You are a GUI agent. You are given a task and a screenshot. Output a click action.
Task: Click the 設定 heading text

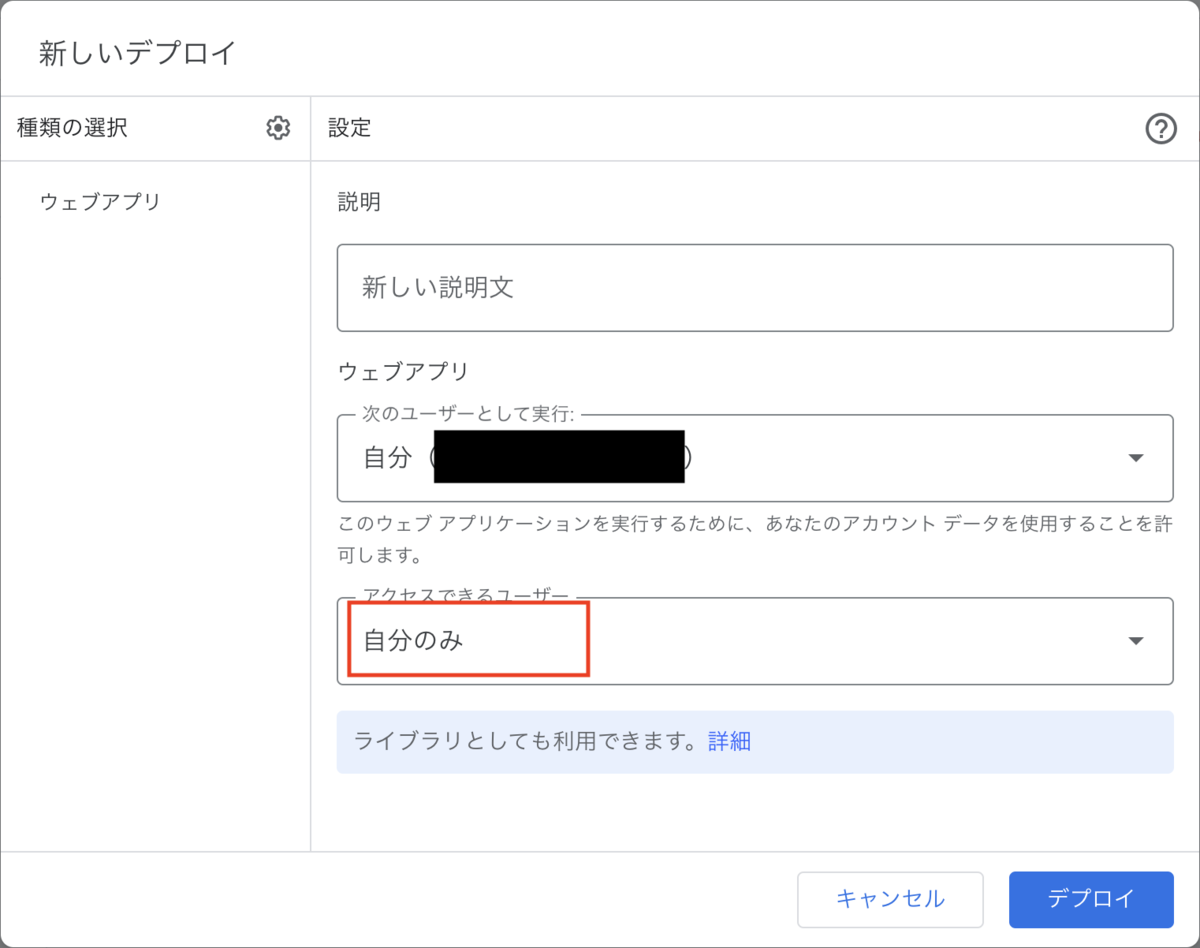coord(350,128)
